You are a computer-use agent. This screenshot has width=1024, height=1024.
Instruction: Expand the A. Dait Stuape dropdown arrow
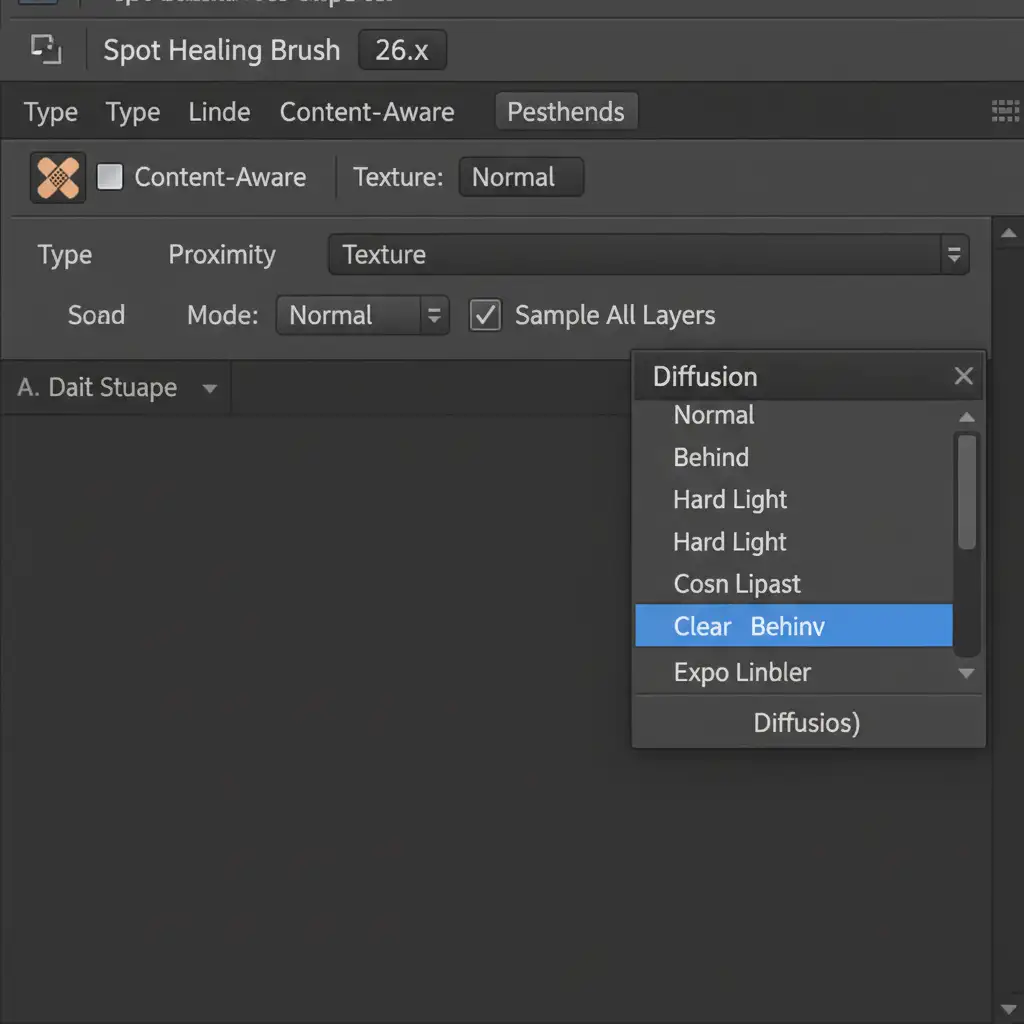(x=210, y=388)
